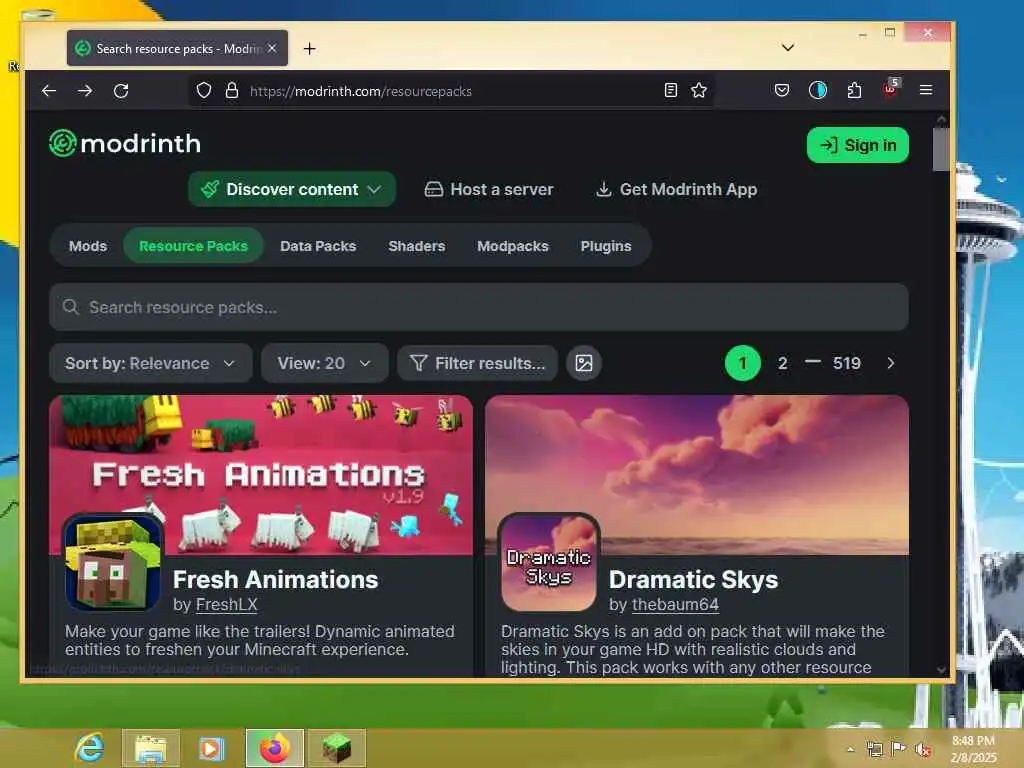Screen dimensions: 1024x768
Task: Open the taskbar clock showing 8:48 PM
Action: click(973, 748)
